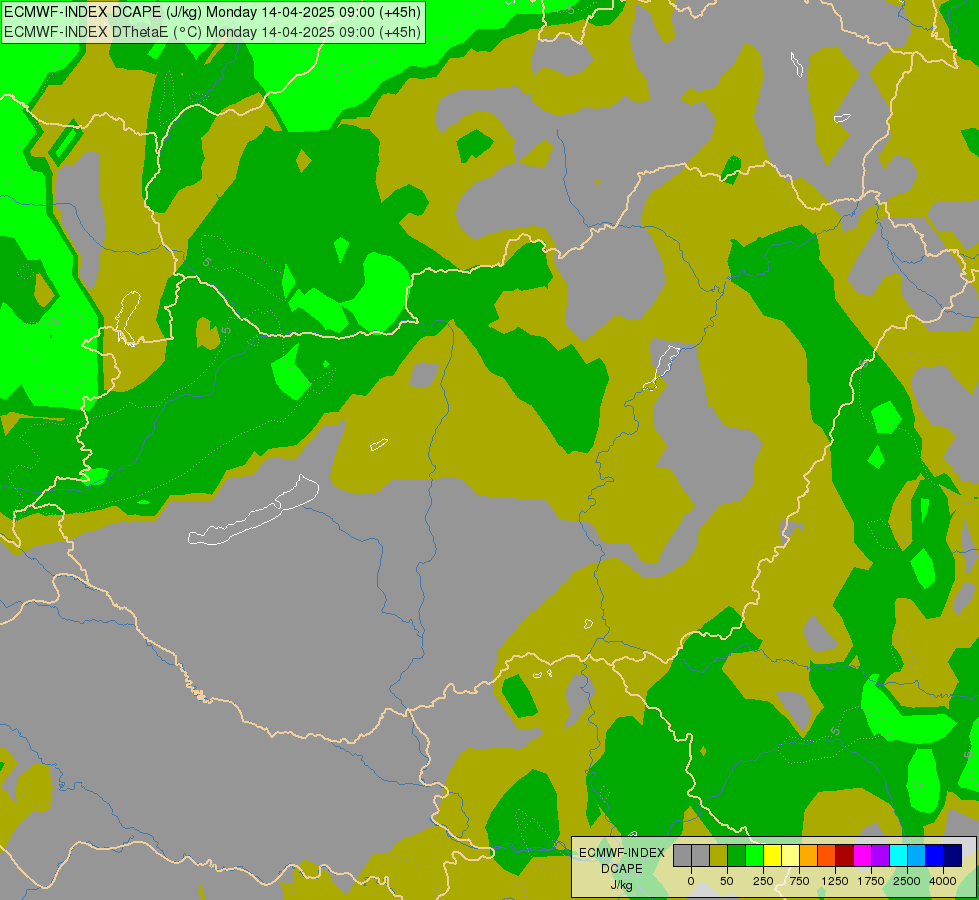Click the legend value label 1750
The image size is (979, 900).
click(x=871, y=881)
